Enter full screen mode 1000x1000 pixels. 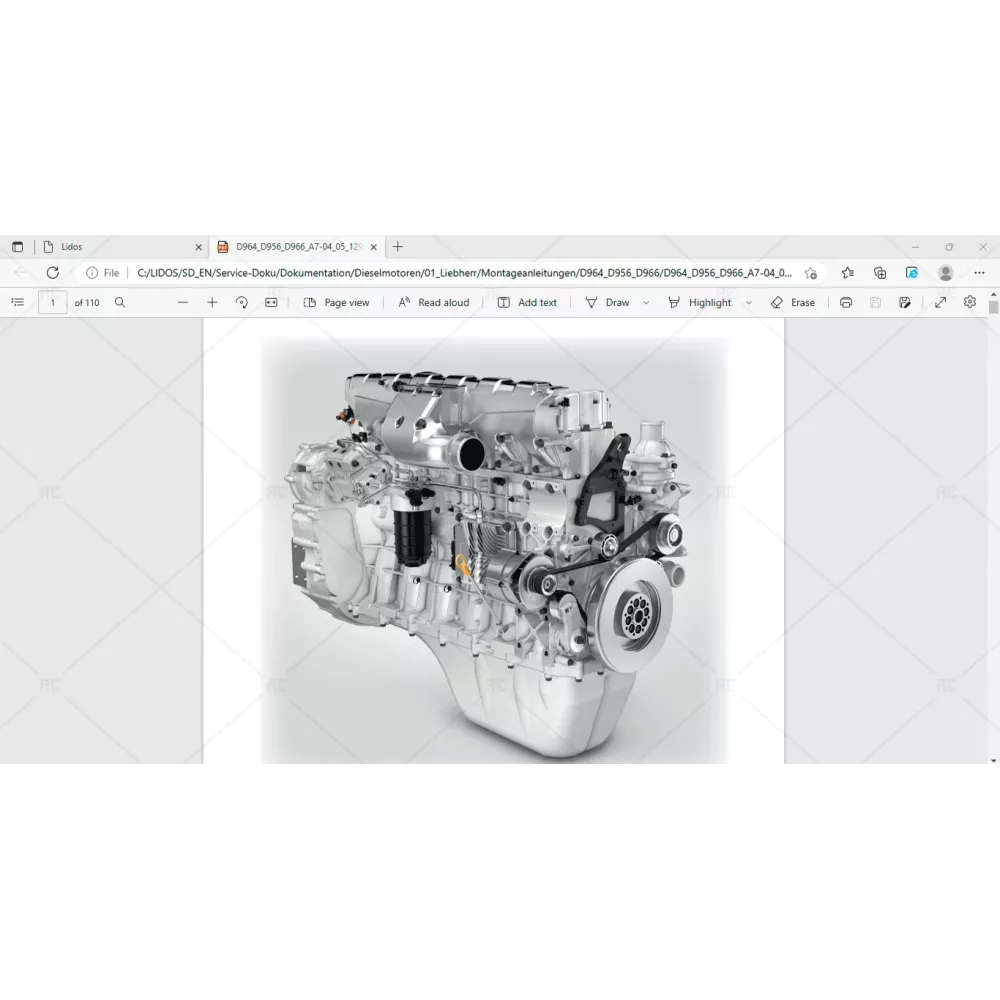940,302
